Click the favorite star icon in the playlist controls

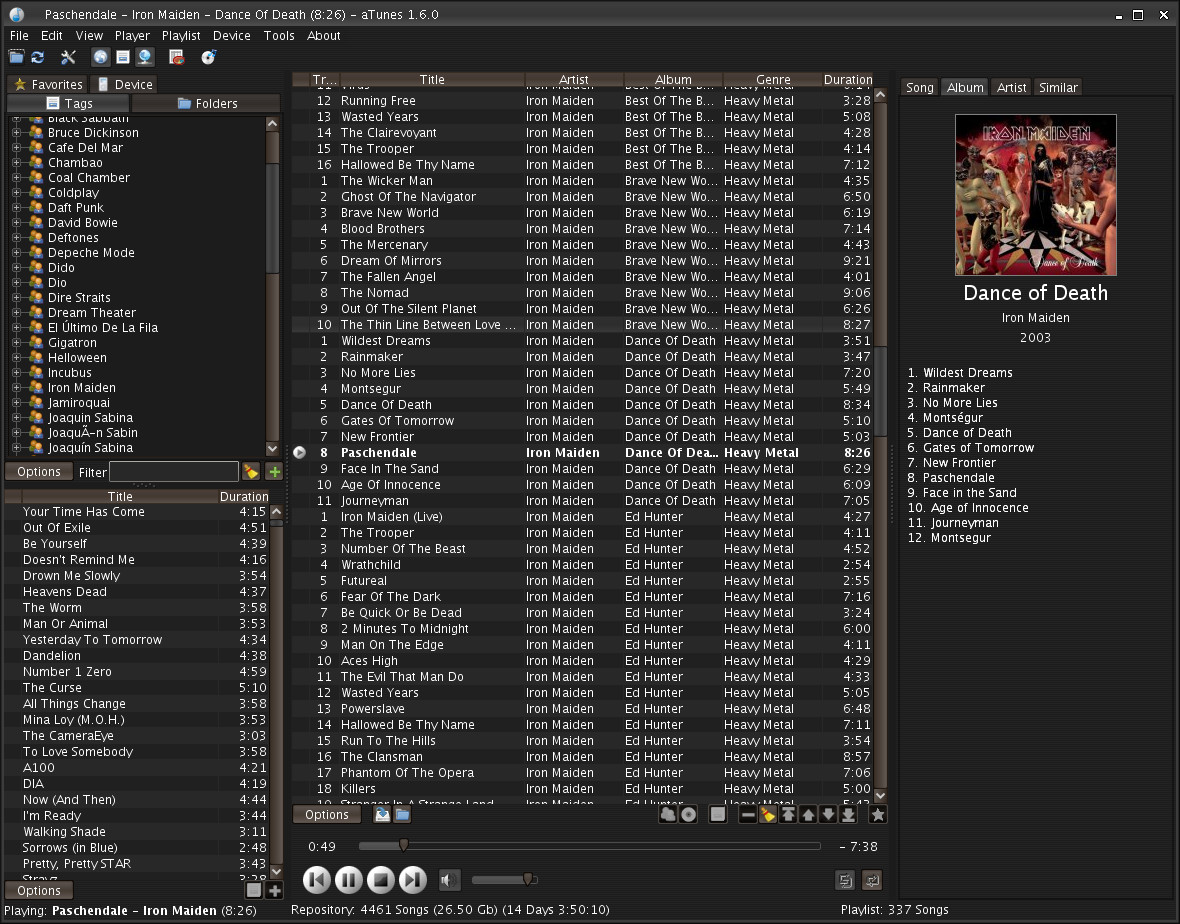tap(877, 814)
